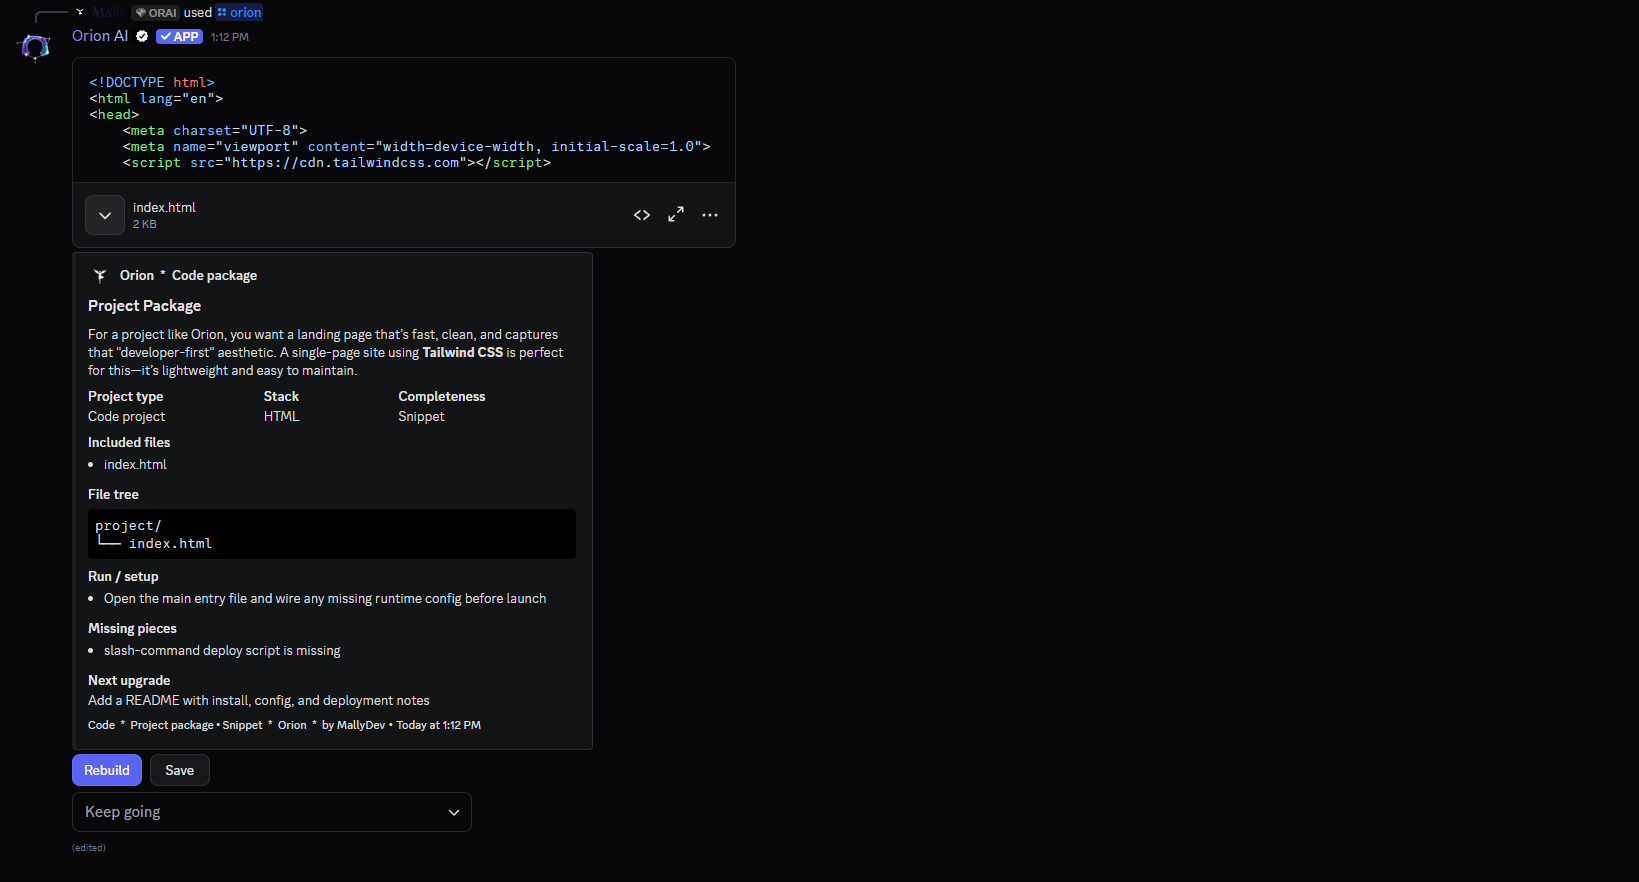Screen dimensions: 1639x882
Task: Click the 'Code project' field value
Action: click(126, 416)
